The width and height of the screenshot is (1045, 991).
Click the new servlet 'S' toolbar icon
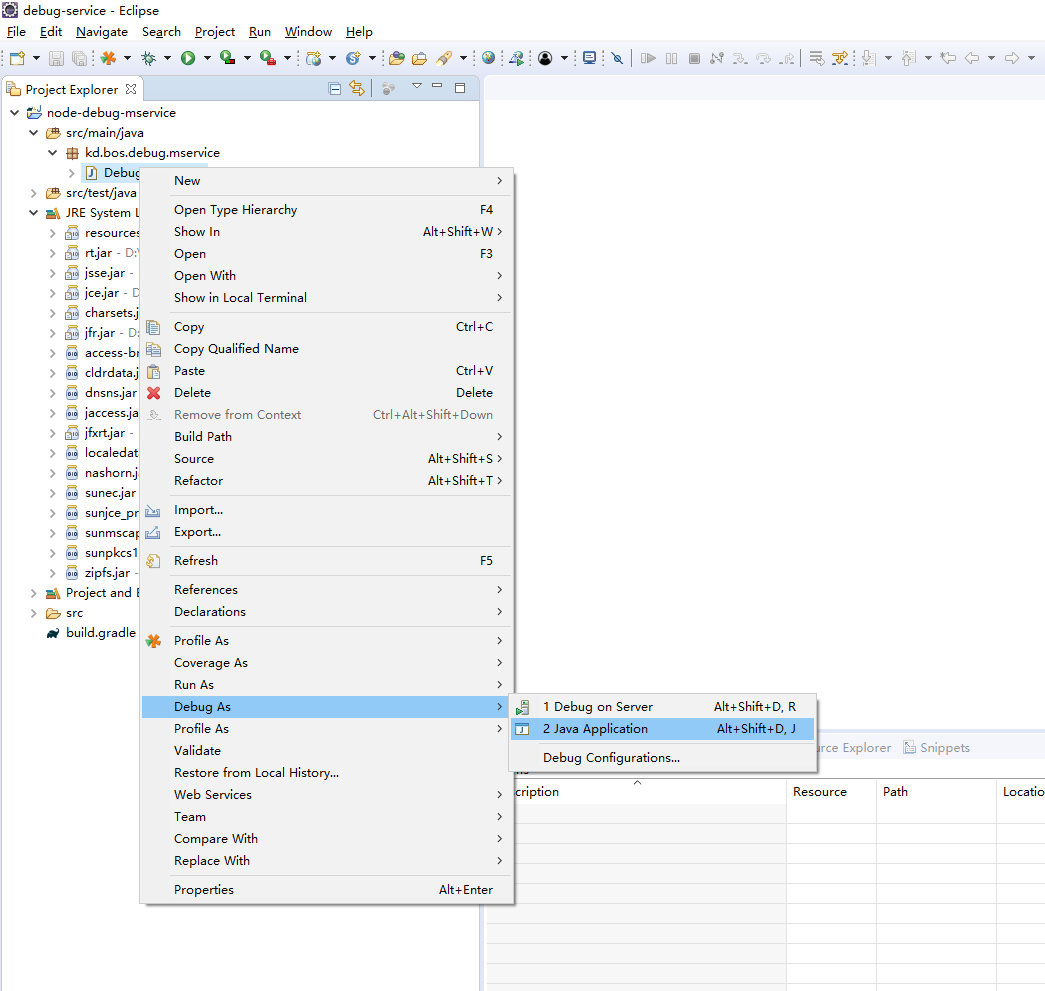point(353,59)
